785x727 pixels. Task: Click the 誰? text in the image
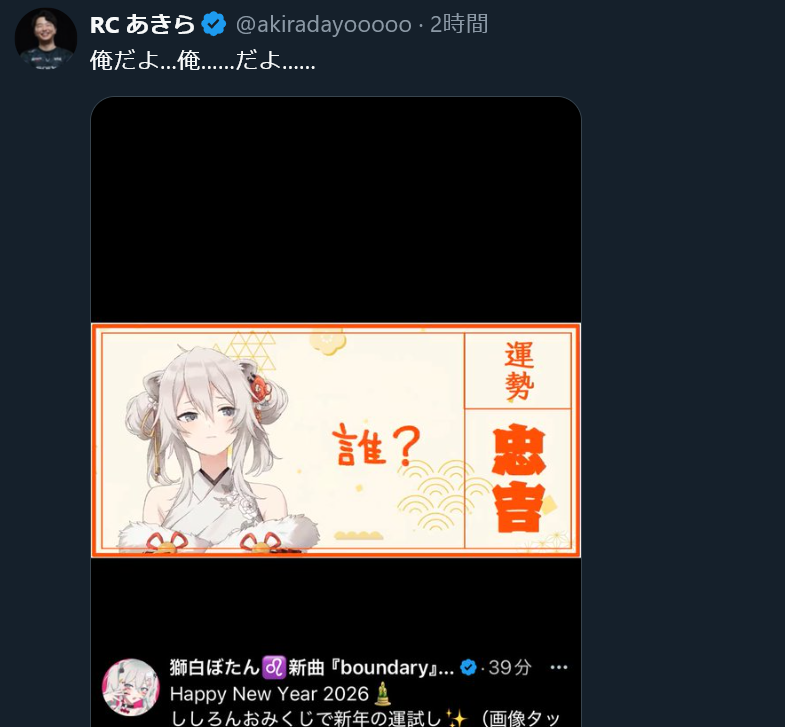tap(376, 445)
